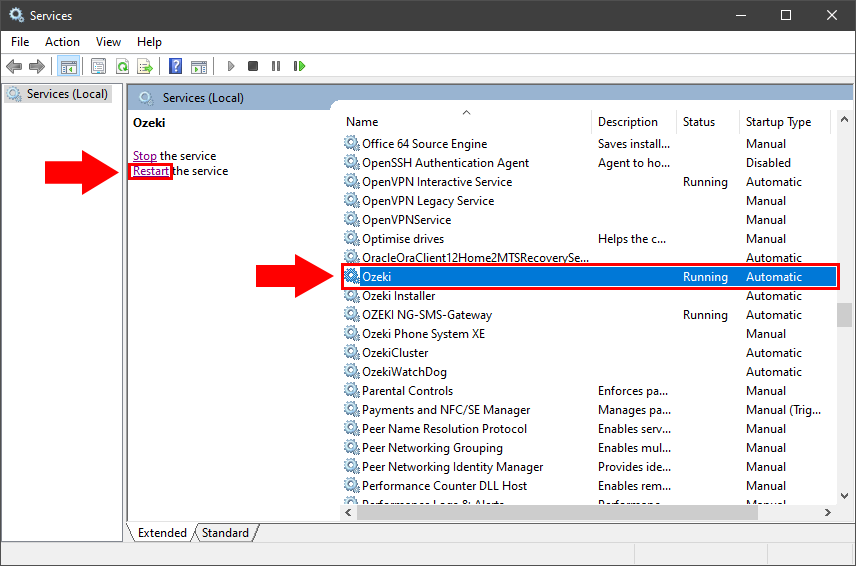Select the OpenVPN Legacy Service row

point(590,201)
